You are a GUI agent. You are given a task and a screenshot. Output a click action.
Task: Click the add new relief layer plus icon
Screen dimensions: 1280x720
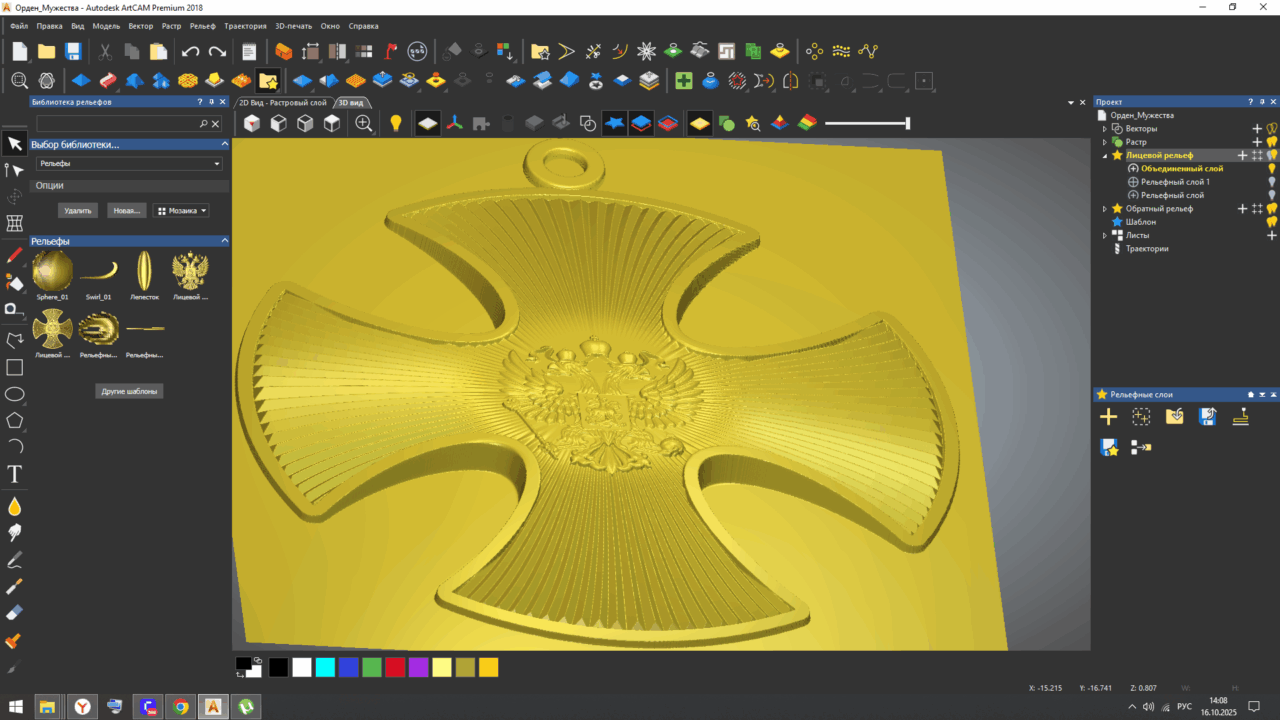[1108, 417]
